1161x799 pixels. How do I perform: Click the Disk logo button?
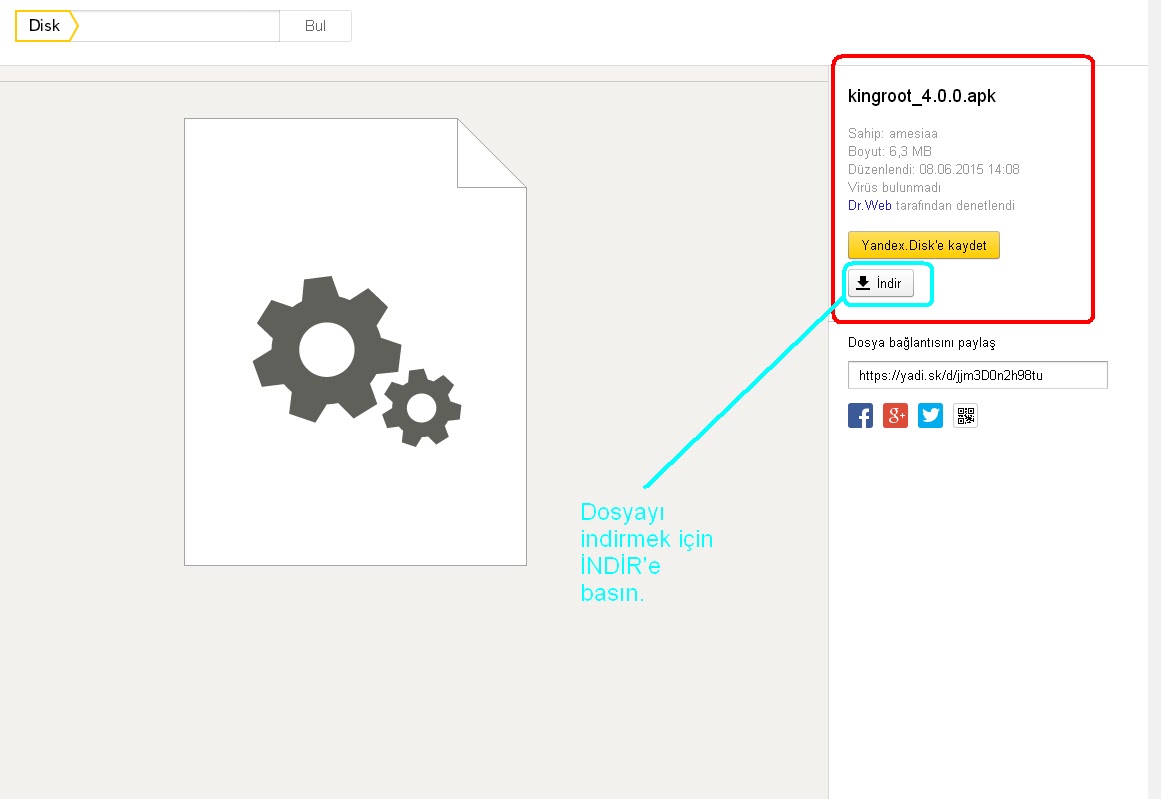pos(46,26)
